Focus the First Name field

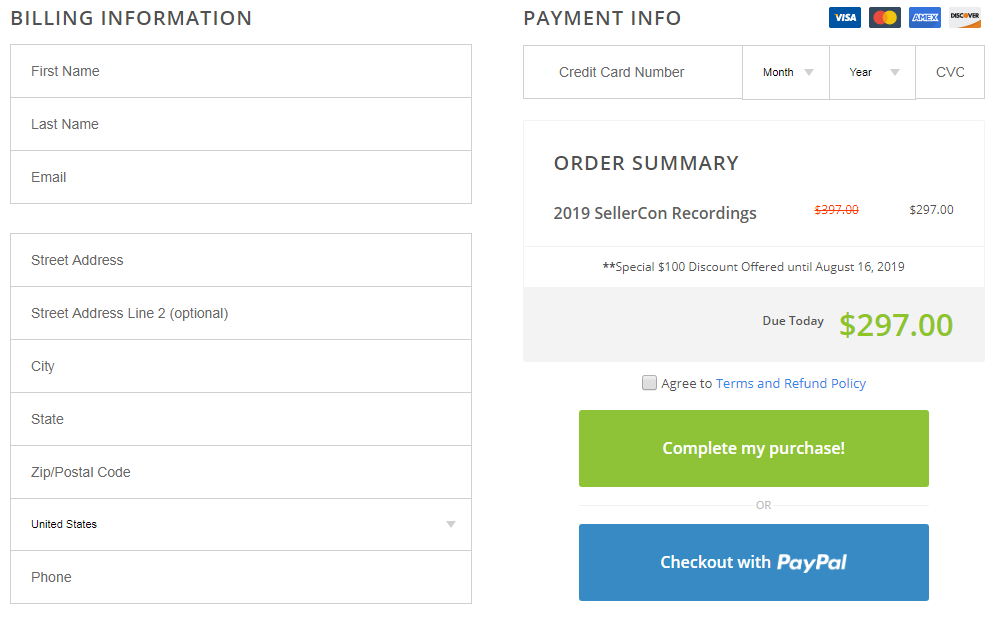pos(241,71)
